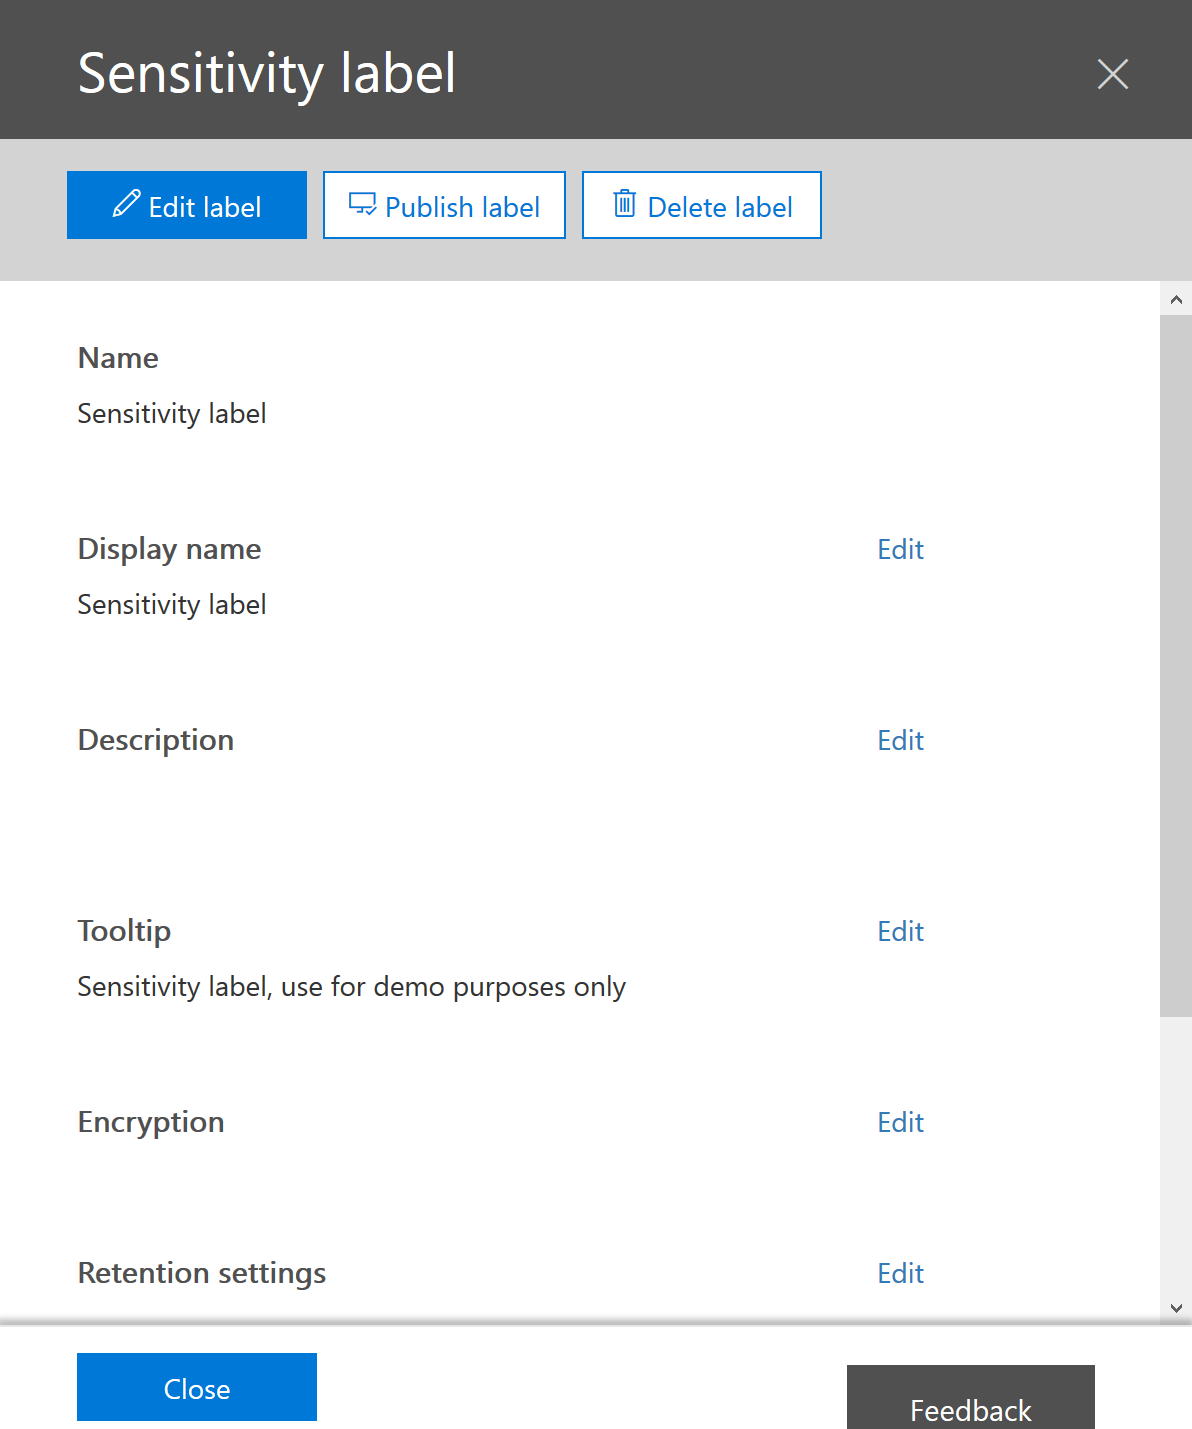Click the scrollbar down arrow
Viewport: 1192px width, 1429px height.
coord(1176,1308)
